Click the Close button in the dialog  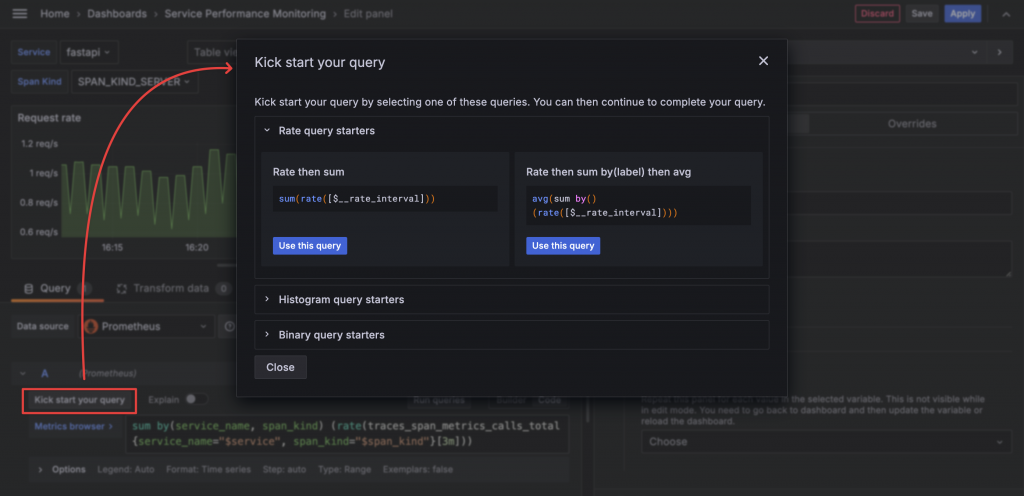(280, 367)
